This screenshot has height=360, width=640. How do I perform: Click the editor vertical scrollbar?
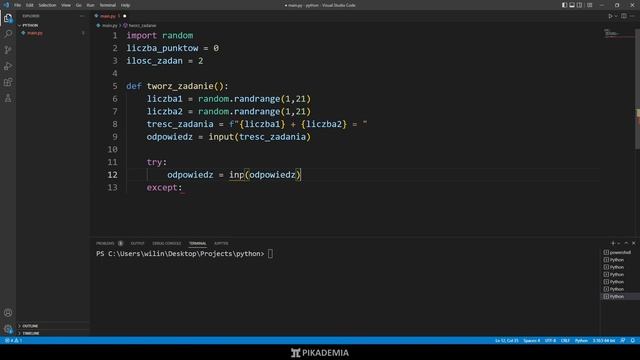(x=637, y=88)
